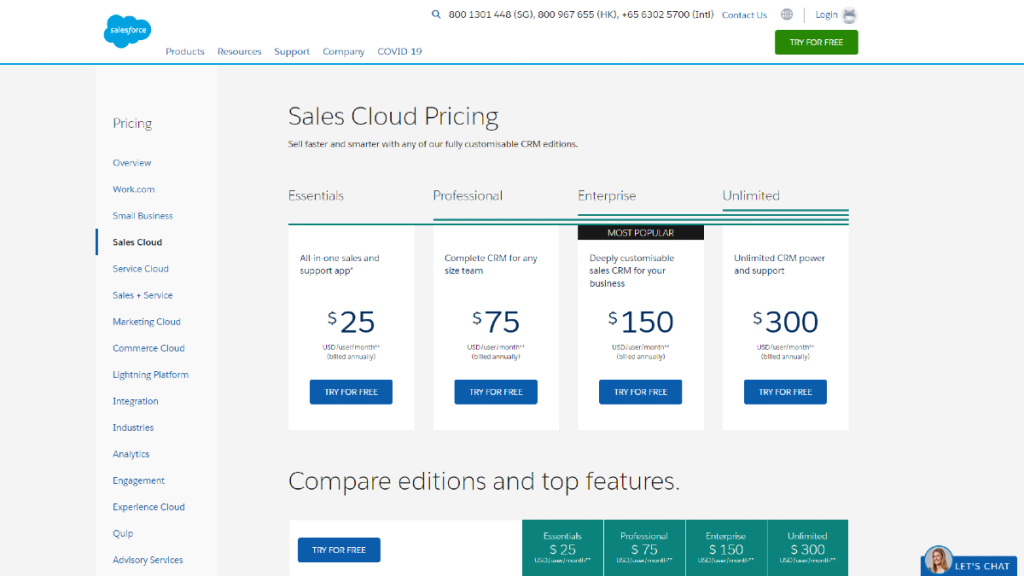Click the $150 Enterprise price

tap(641, 322)
